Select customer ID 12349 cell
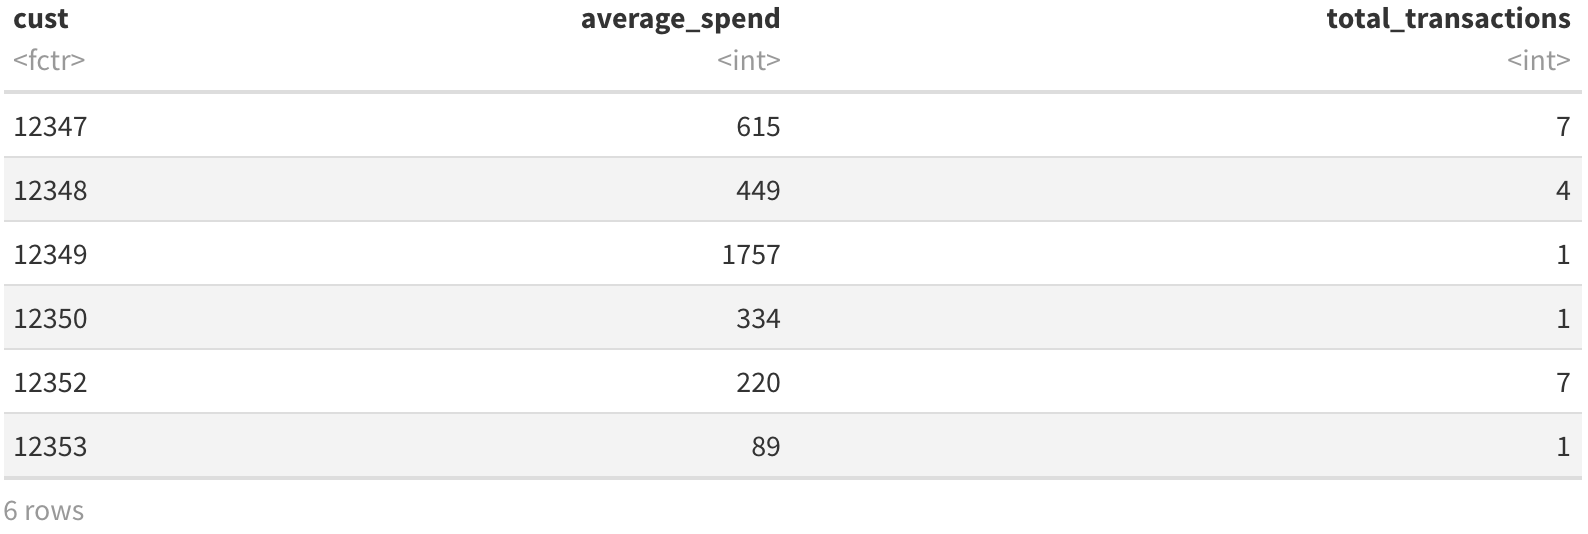 click(x=51, y=255)
